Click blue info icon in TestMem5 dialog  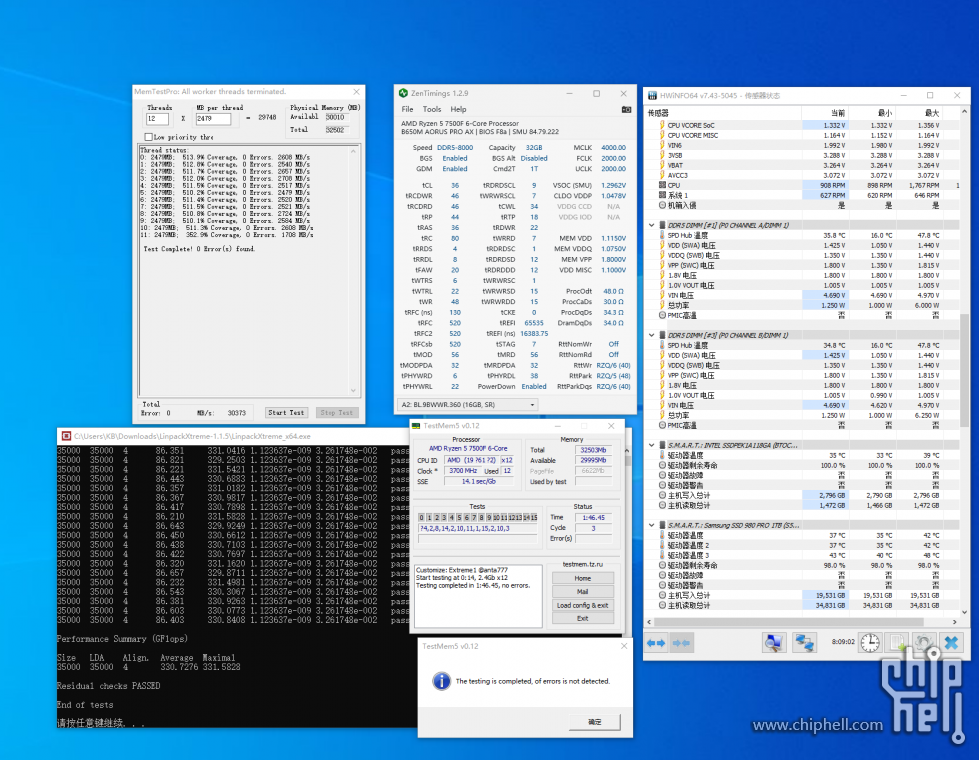[x=441, y=681]
